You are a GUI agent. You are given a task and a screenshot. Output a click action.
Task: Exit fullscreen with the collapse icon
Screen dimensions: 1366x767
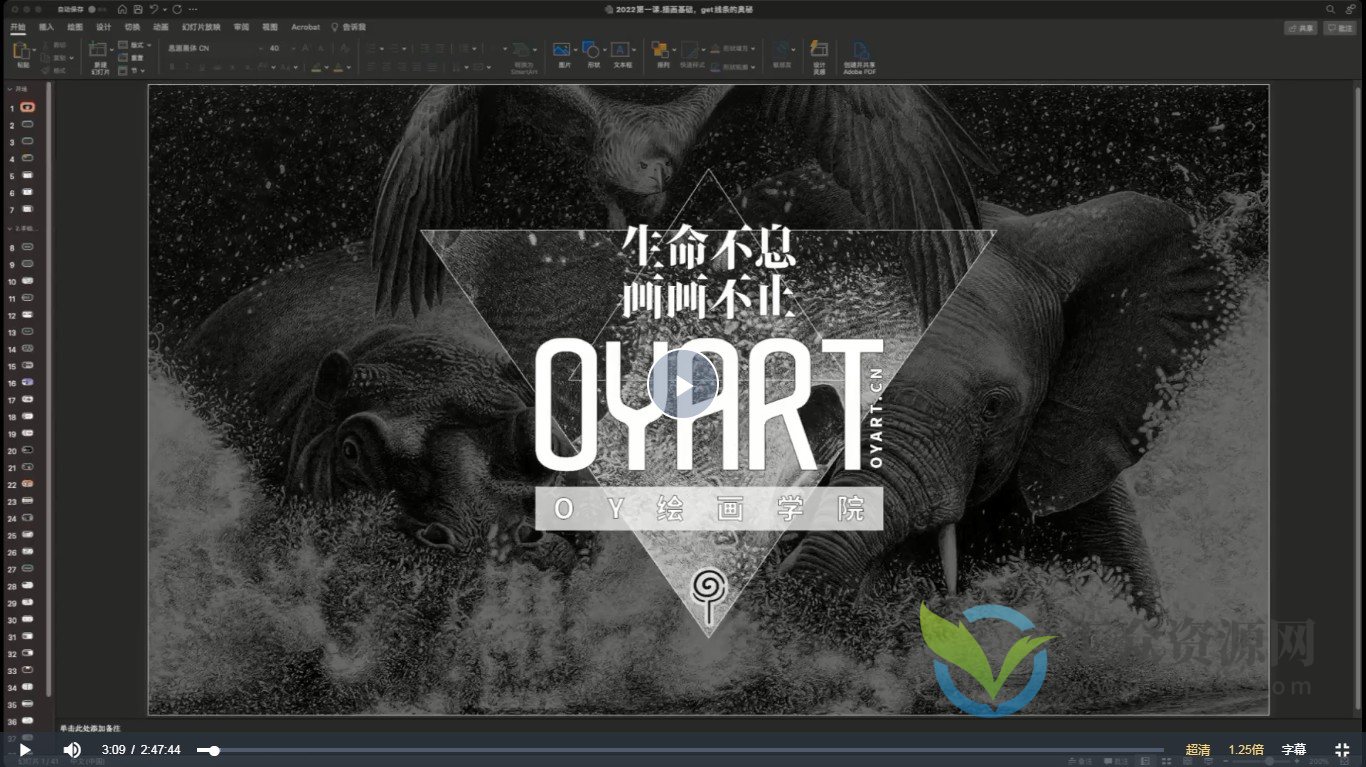pyautogui.click(x=1342, y=749)
